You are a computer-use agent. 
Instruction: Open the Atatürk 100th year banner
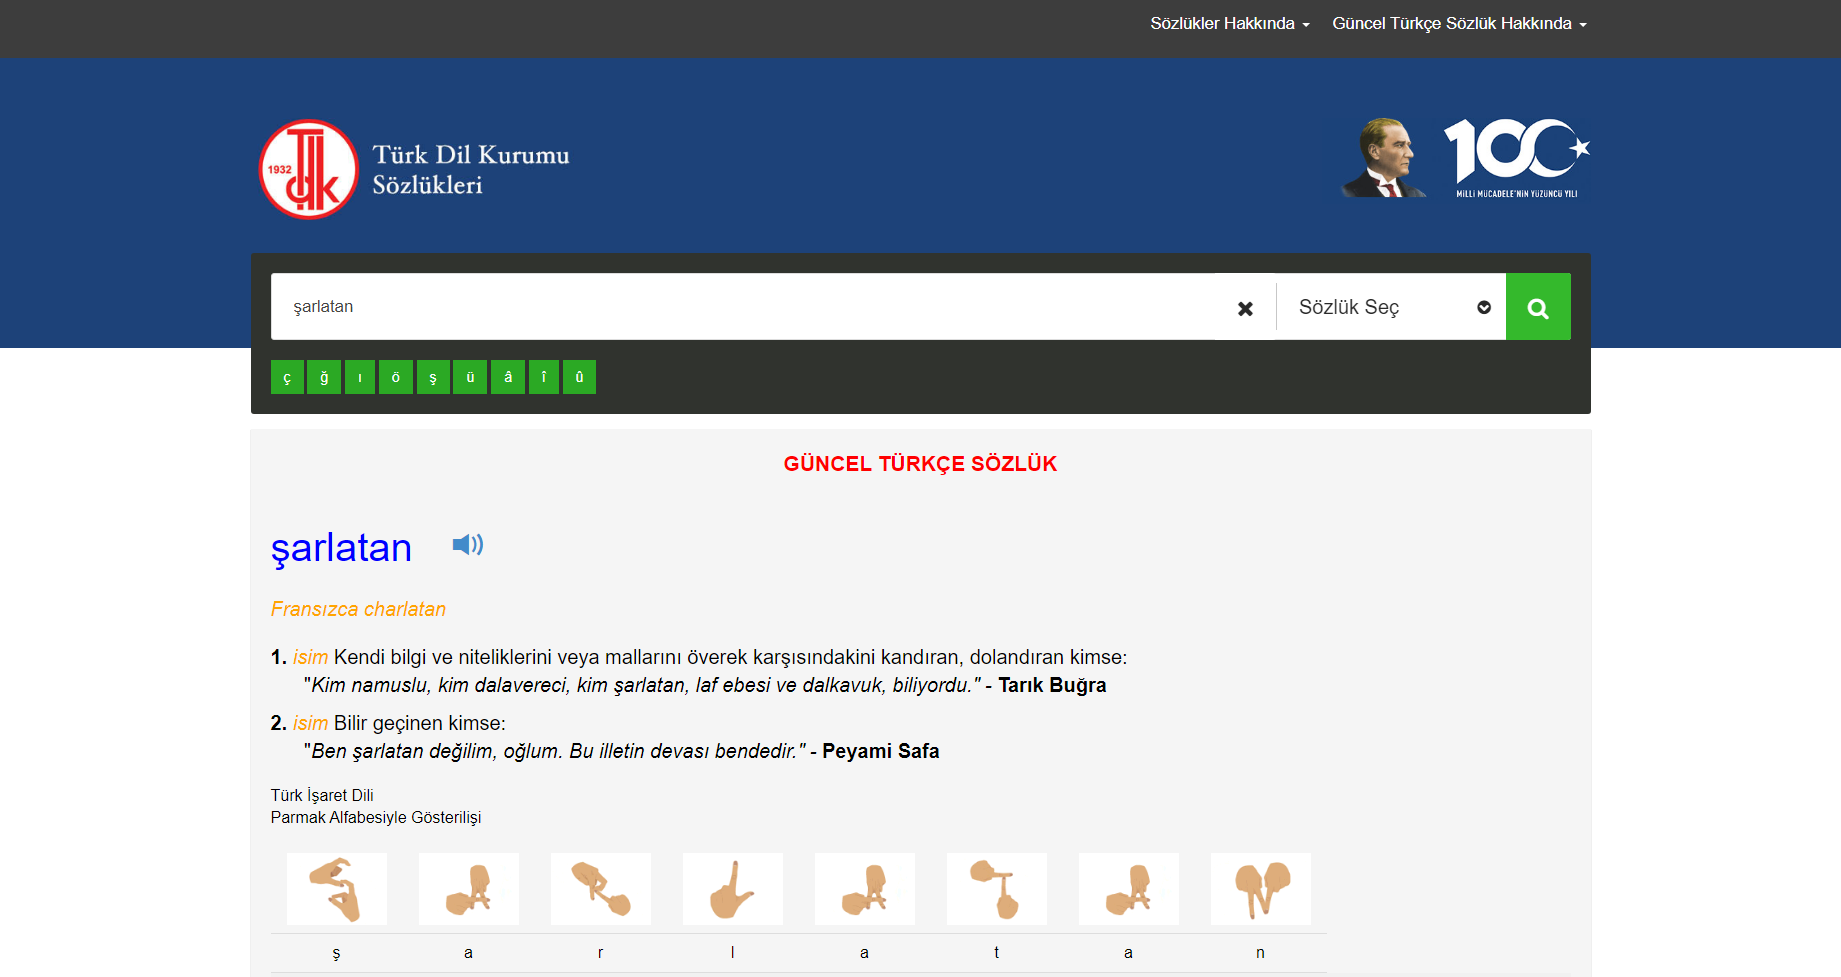click(1465, 158)
